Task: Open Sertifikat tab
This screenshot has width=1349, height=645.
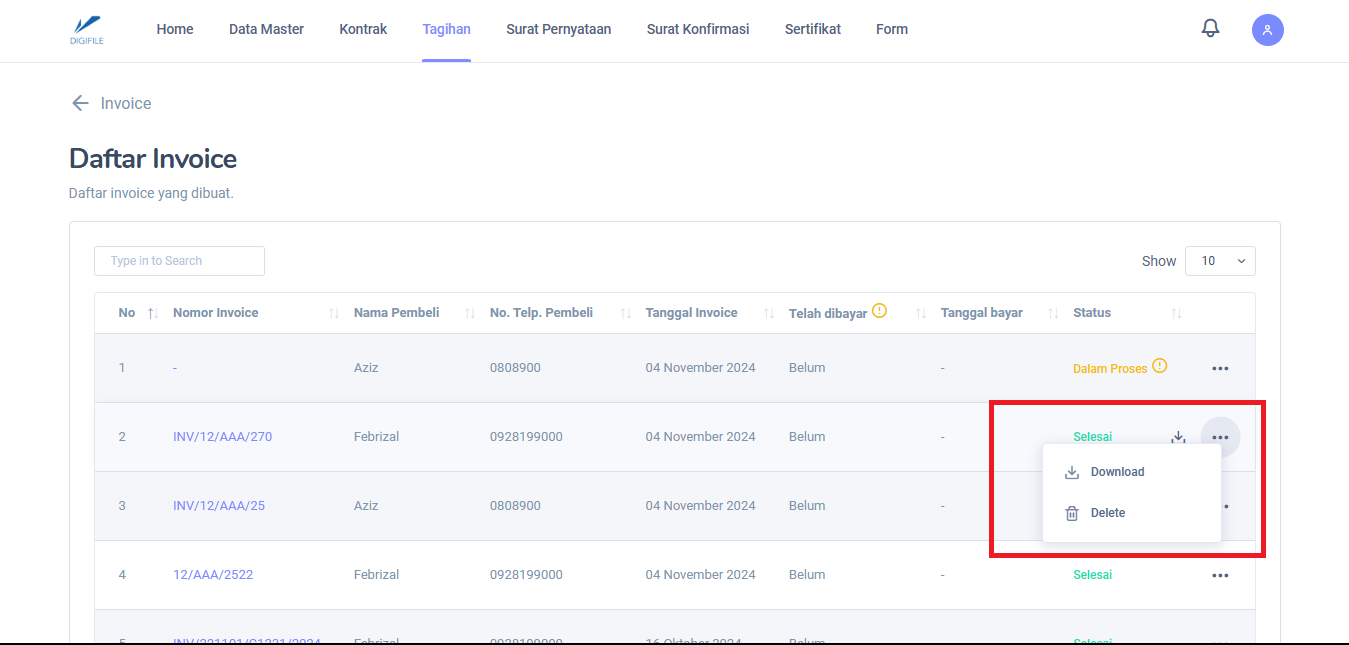Action: [x=813, y=29]
